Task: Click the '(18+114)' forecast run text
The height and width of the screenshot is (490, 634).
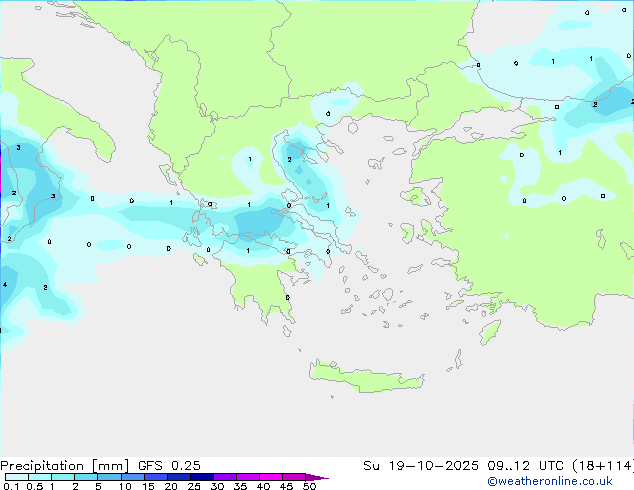Action: pyautogui.click(x=603, y=466)
